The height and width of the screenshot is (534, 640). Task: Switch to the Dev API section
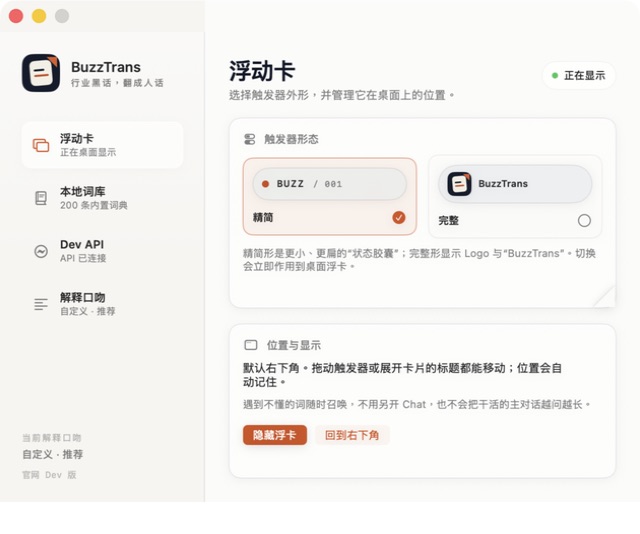(102, 251)
